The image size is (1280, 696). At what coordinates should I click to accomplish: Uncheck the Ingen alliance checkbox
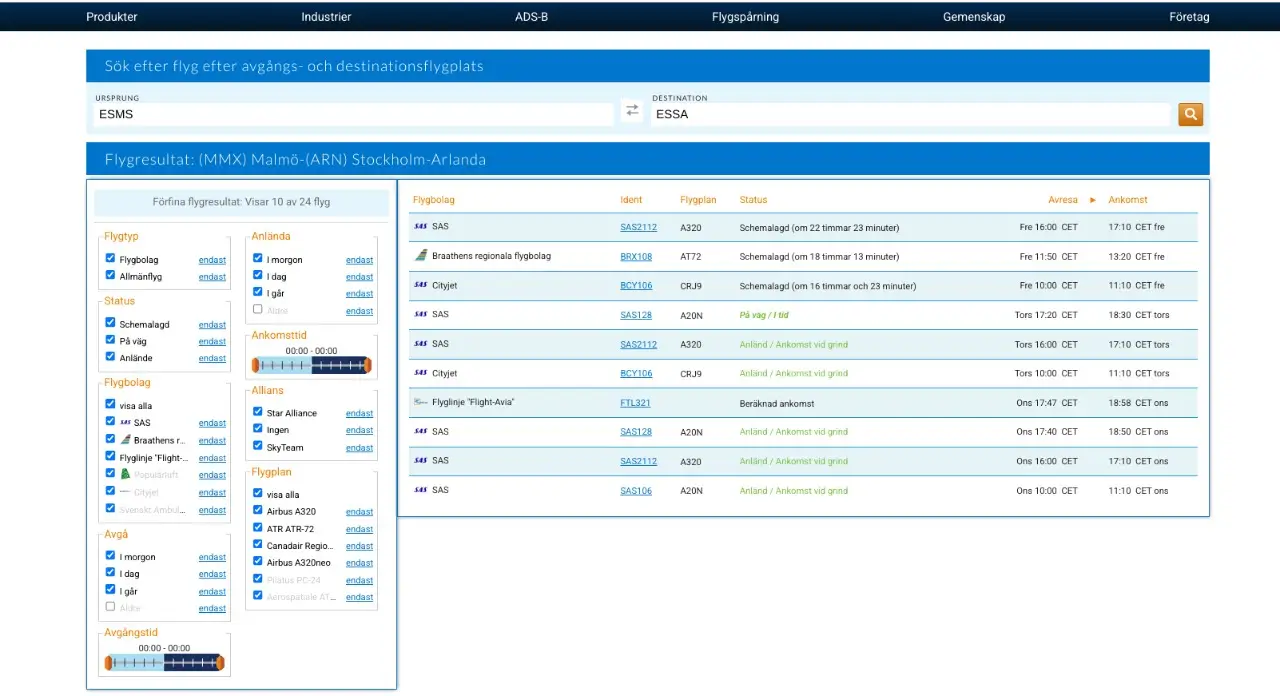pos(257,429)
